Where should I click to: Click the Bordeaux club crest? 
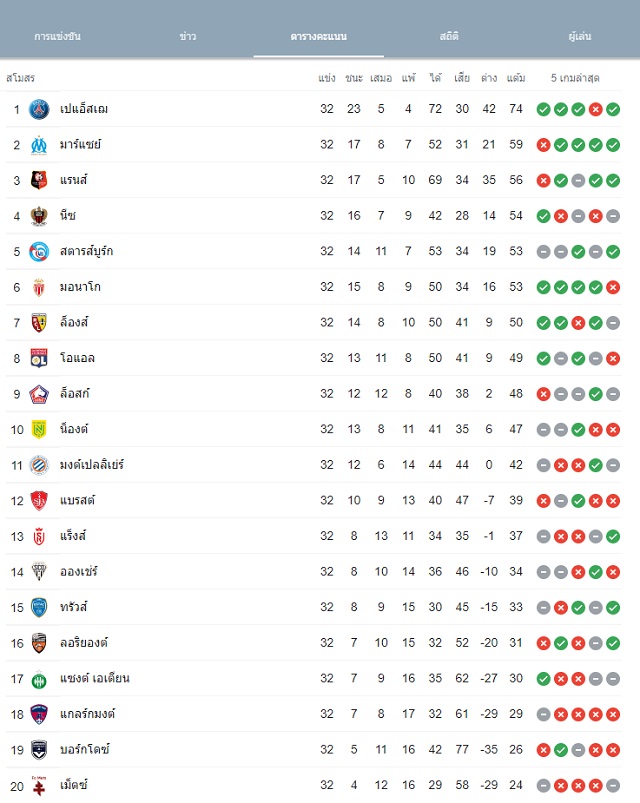[39, 750]
